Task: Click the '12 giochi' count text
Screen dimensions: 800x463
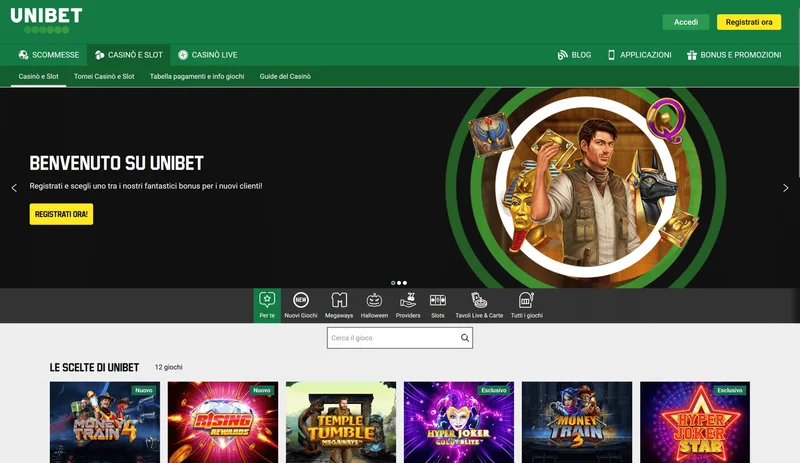Action: 168,367
